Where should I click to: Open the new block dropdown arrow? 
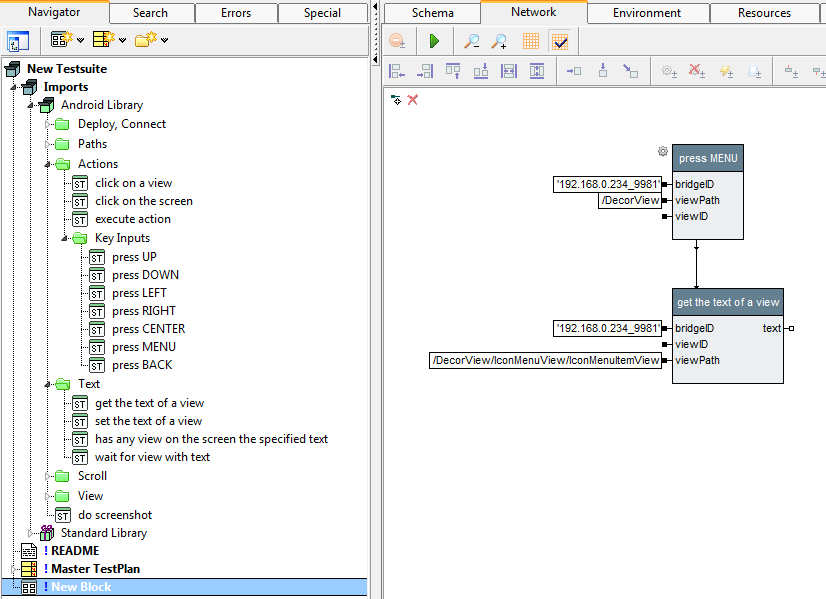[80, 41]
